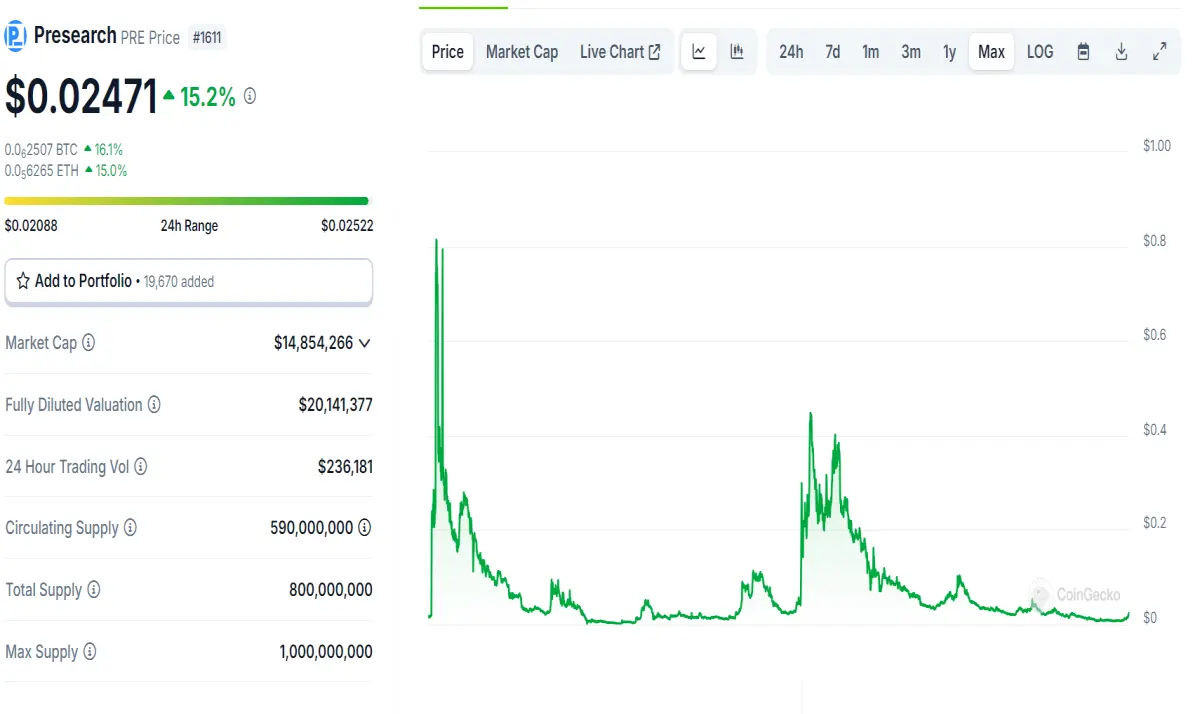
Task: Click the 24h Range progress bar
Action: [x=186, y=201]
